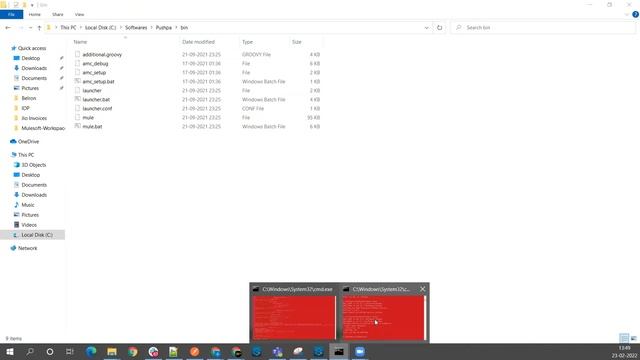The height and width of the screenshot is (360, 640).
Task: Open Music folder under This PC
Action: tap(28, 205)
